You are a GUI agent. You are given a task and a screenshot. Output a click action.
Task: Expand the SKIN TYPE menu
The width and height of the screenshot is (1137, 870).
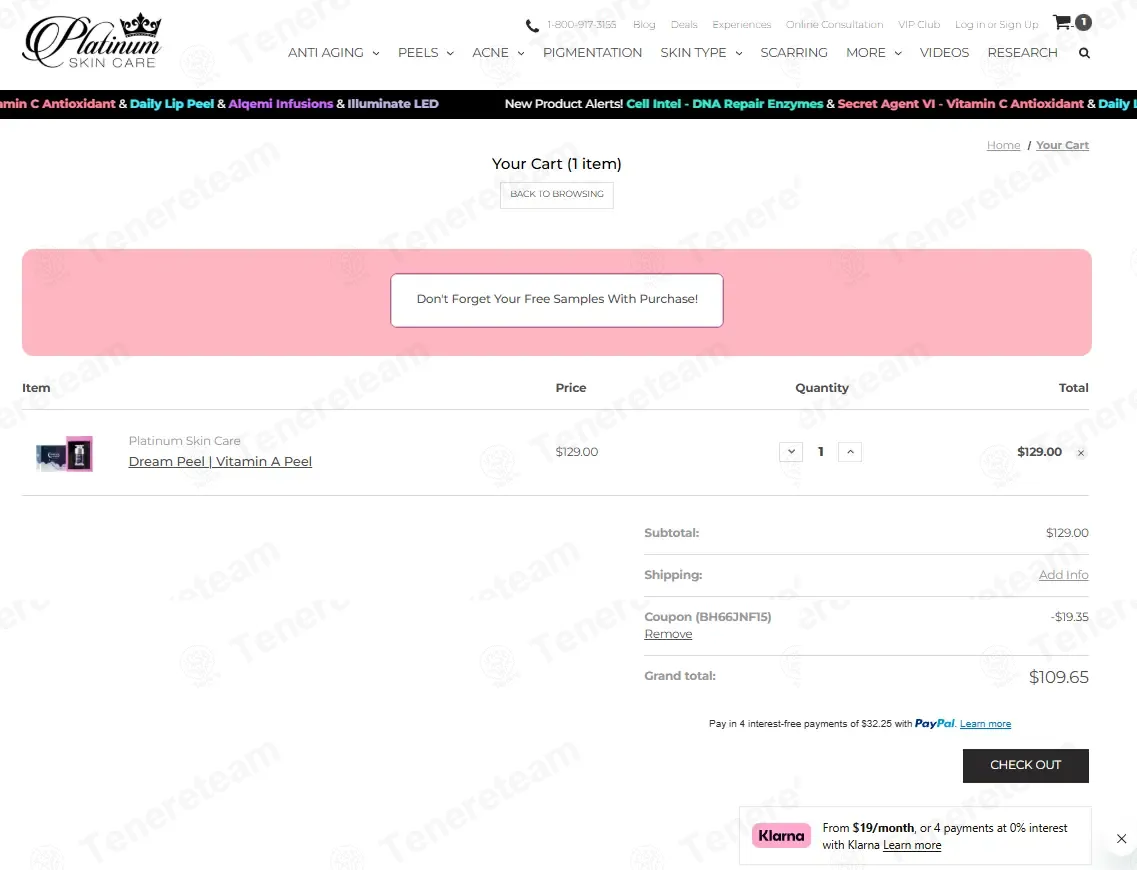click(701, 53)
